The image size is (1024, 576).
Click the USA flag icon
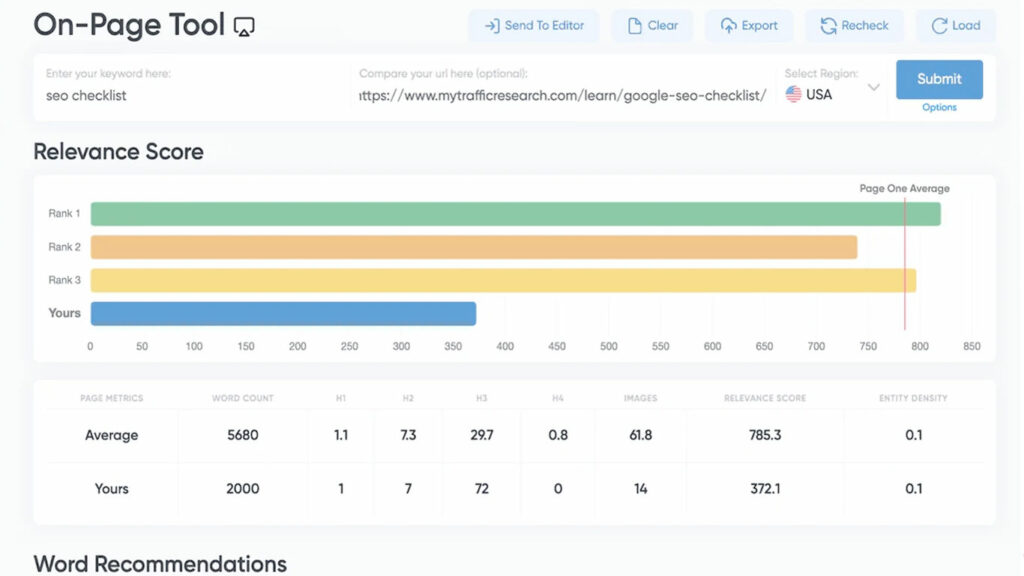tap(794, 95)
